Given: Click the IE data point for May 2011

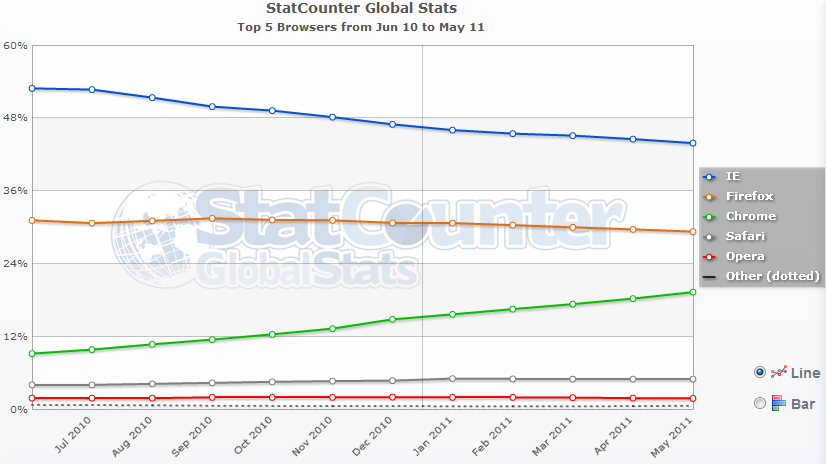Looking at the screenshot, I should [692, 143].
